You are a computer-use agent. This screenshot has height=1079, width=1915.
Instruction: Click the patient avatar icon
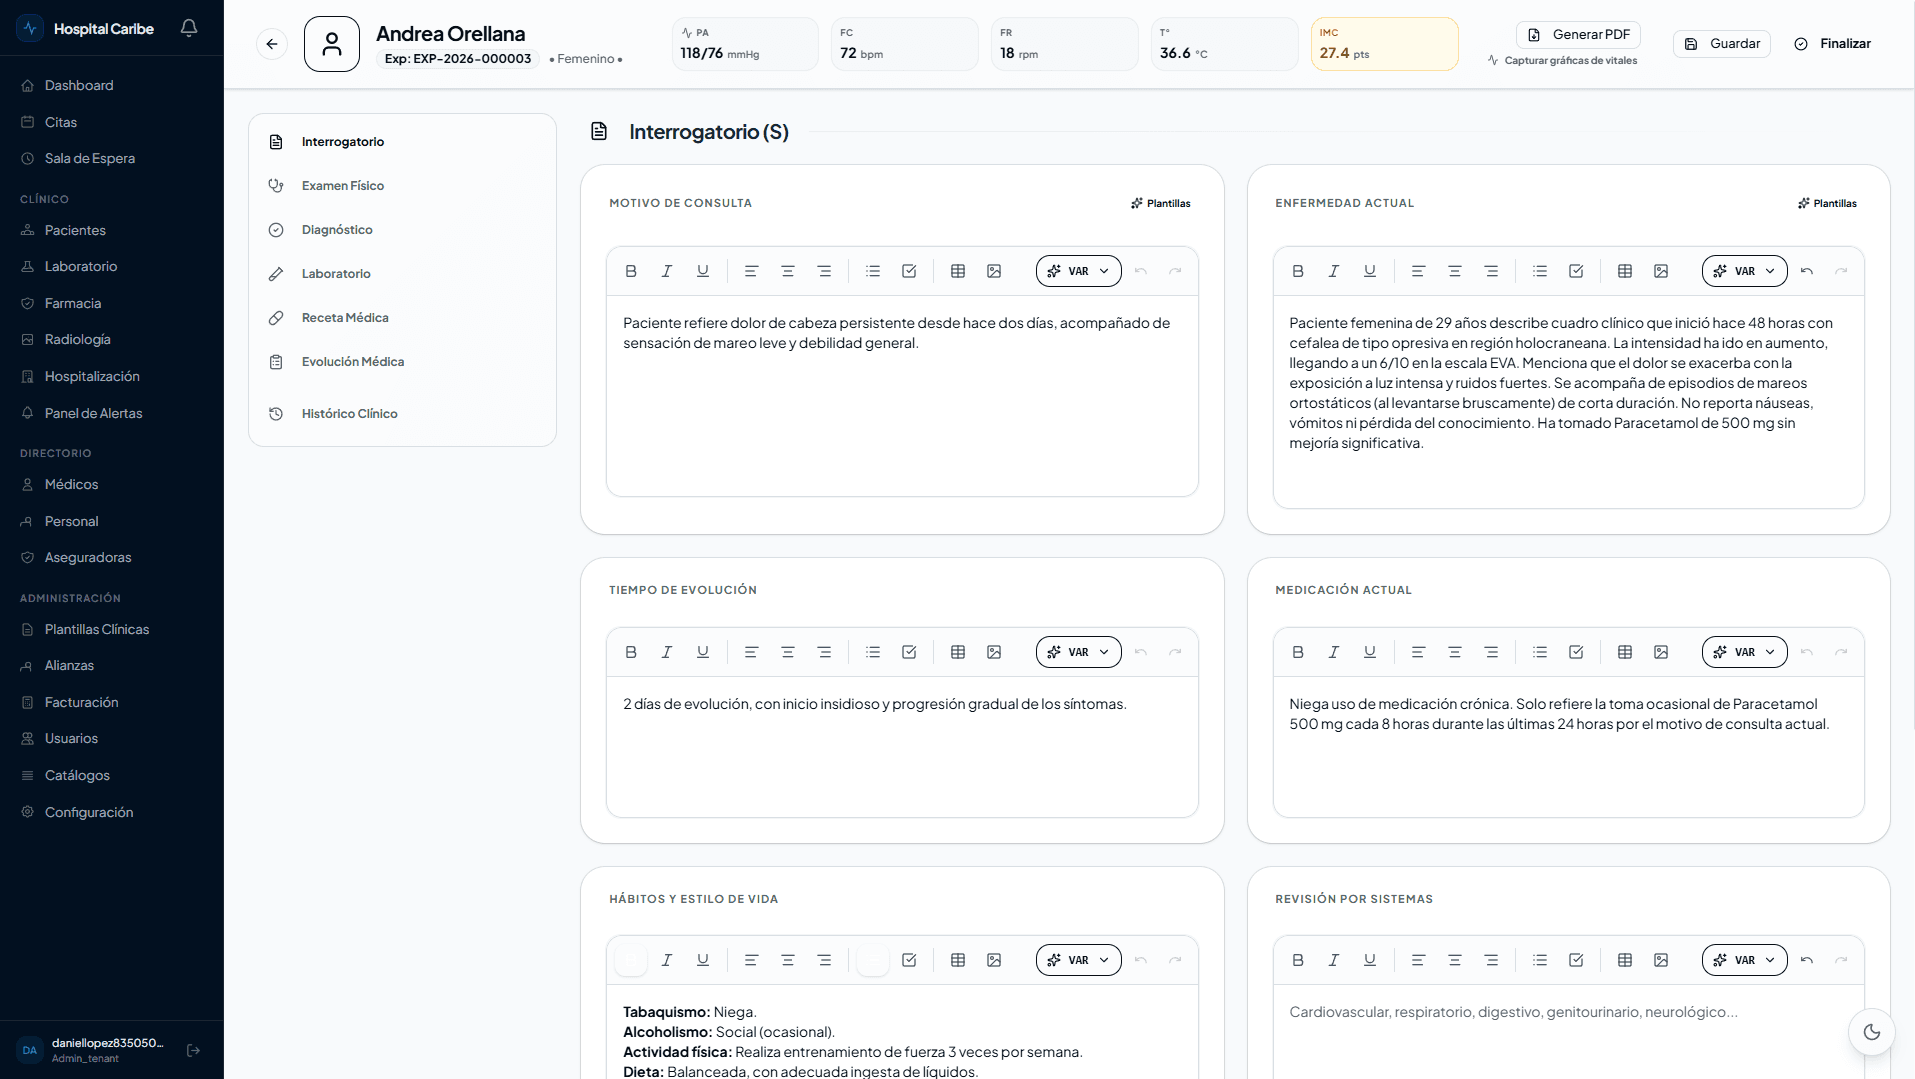point(332,44)
